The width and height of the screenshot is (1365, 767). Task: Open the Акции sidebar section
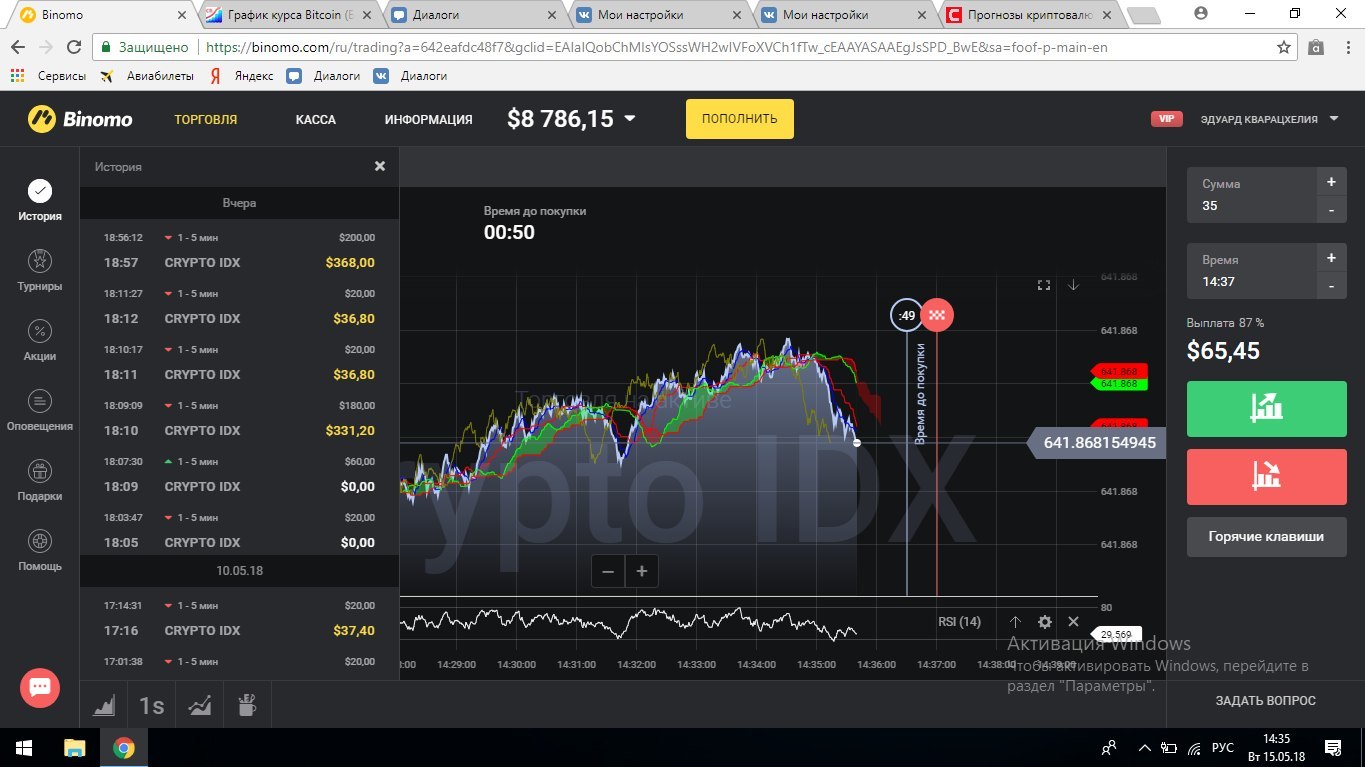(40, 340)
